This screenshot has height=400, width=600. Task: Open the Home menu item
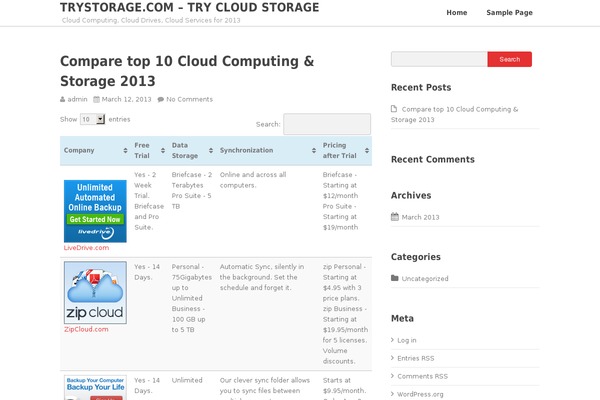457,13
